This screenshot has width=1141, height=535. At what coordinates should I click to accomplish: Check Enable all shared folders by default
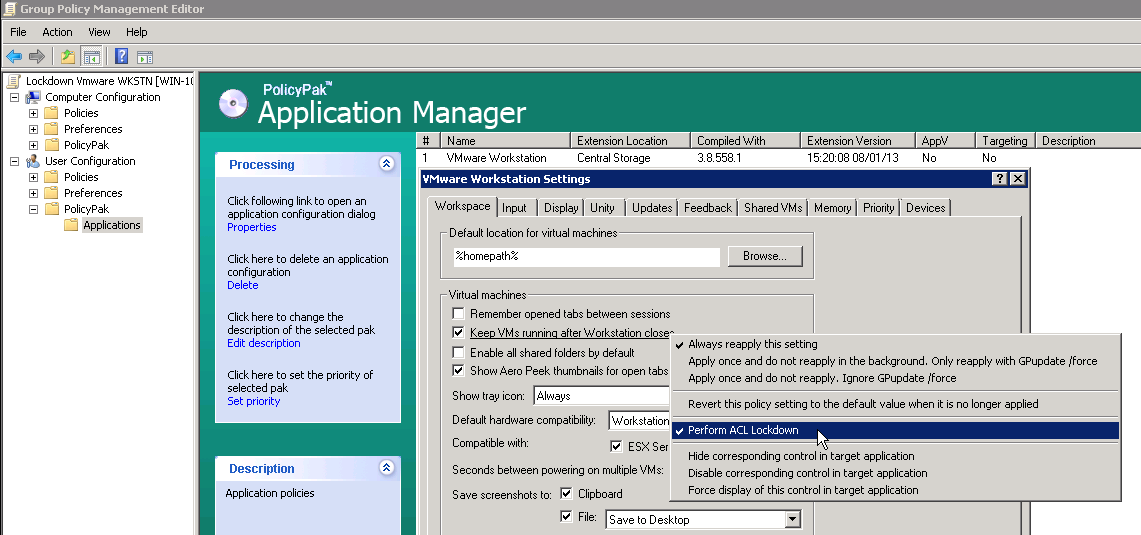(x=459, y=353)
